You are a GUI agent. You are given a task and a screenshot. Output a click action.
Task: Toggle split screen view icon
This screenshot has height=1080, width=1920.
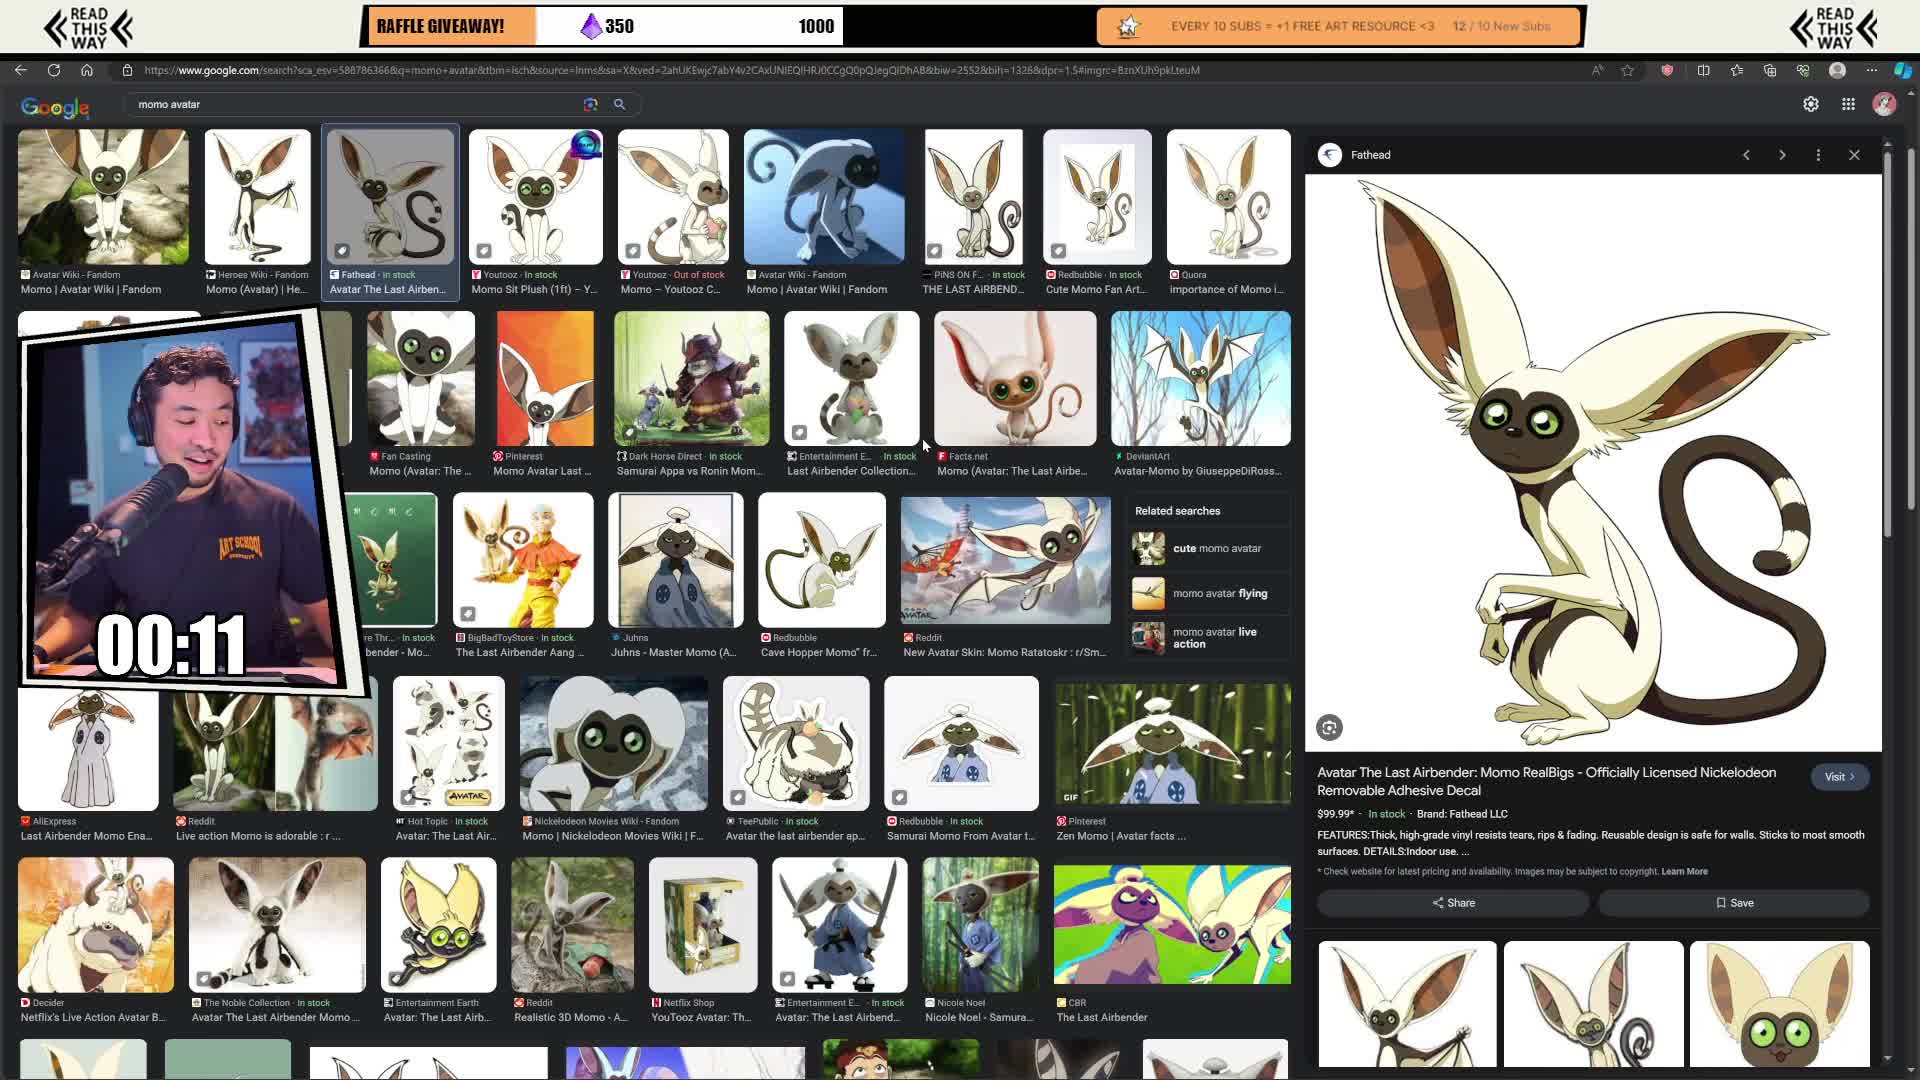[x=1704, y=70]
